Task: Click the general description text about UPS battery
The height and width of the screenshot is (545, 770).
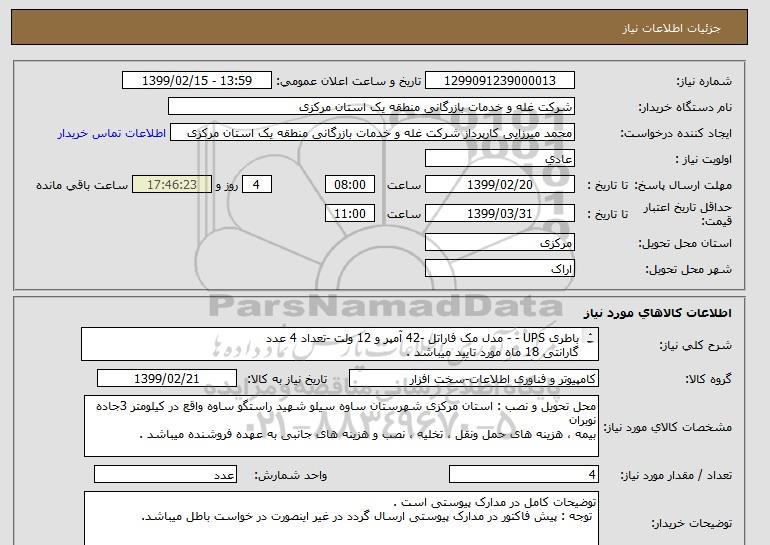Action: point(422,345)
